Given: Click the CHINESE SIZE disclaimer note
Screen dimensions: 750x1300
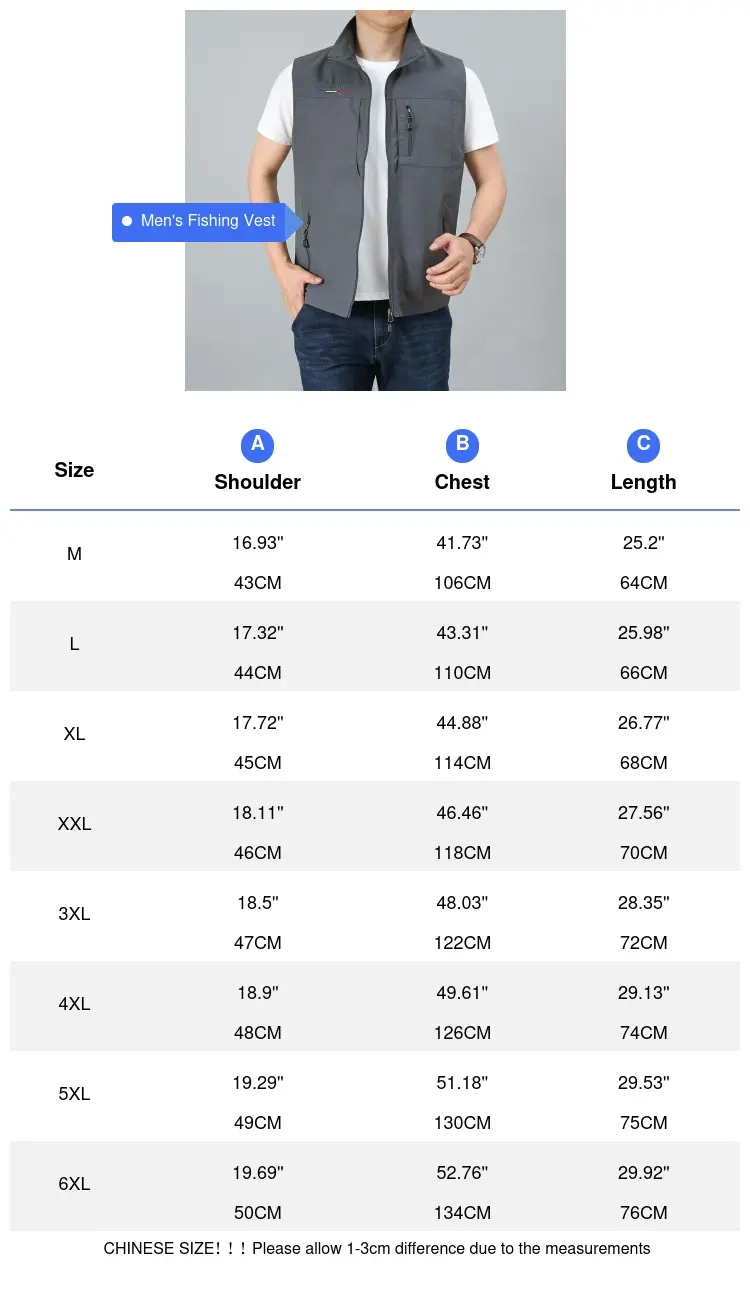Looking at the screenshot, I should 377,1249.
